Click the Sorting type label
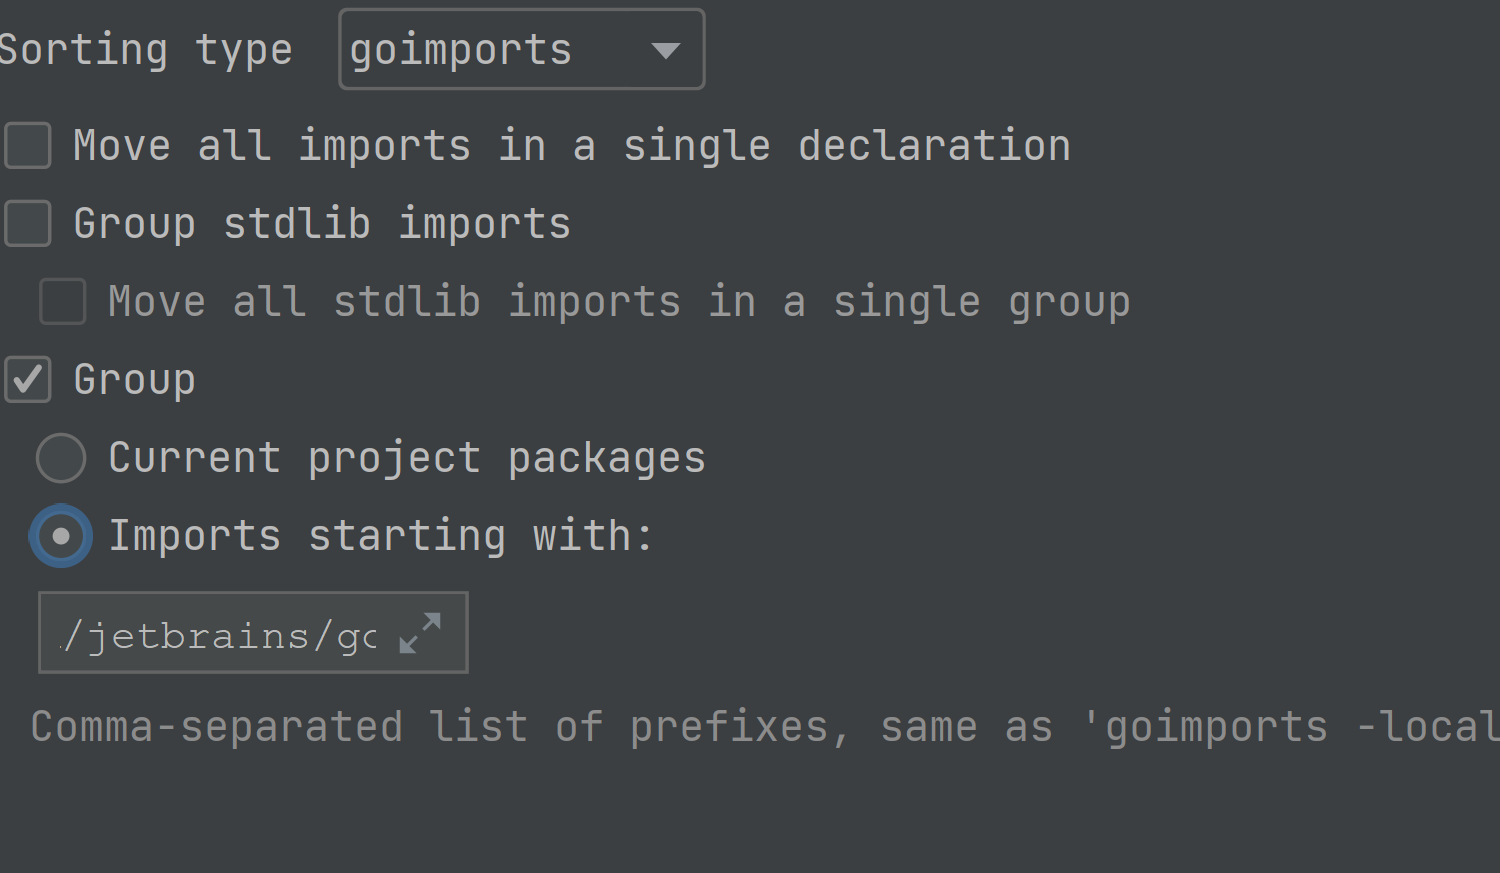 click(x=146, y=50)
